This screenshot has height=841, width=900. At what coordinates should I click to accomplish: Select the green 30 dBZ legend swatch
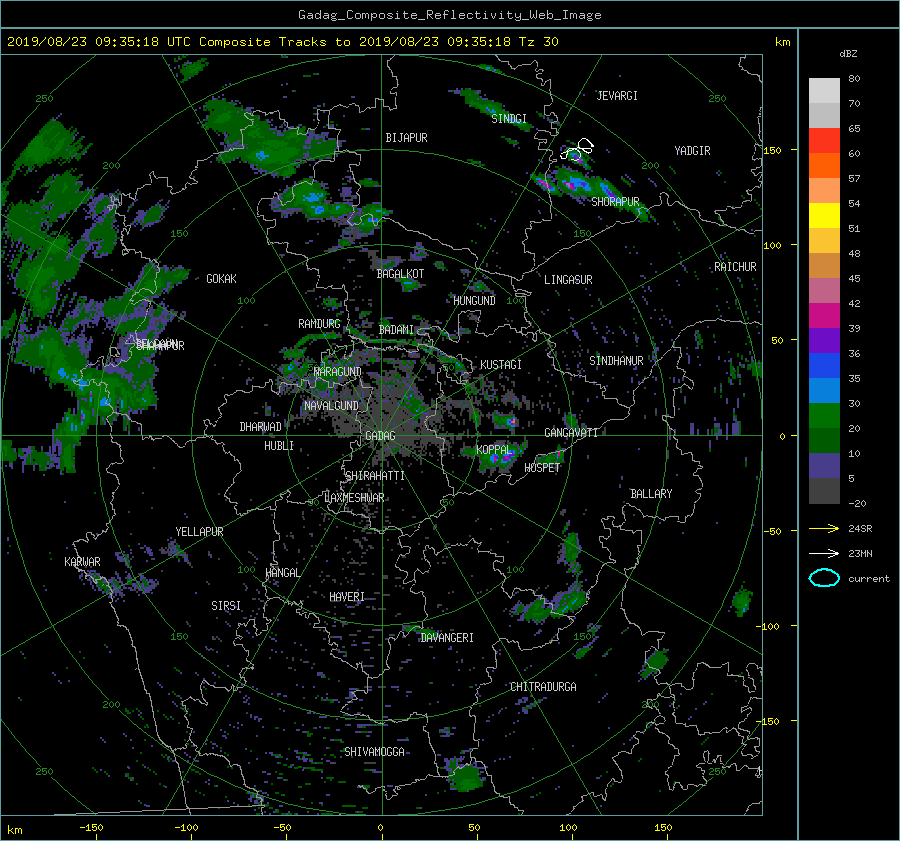point(824,416)
